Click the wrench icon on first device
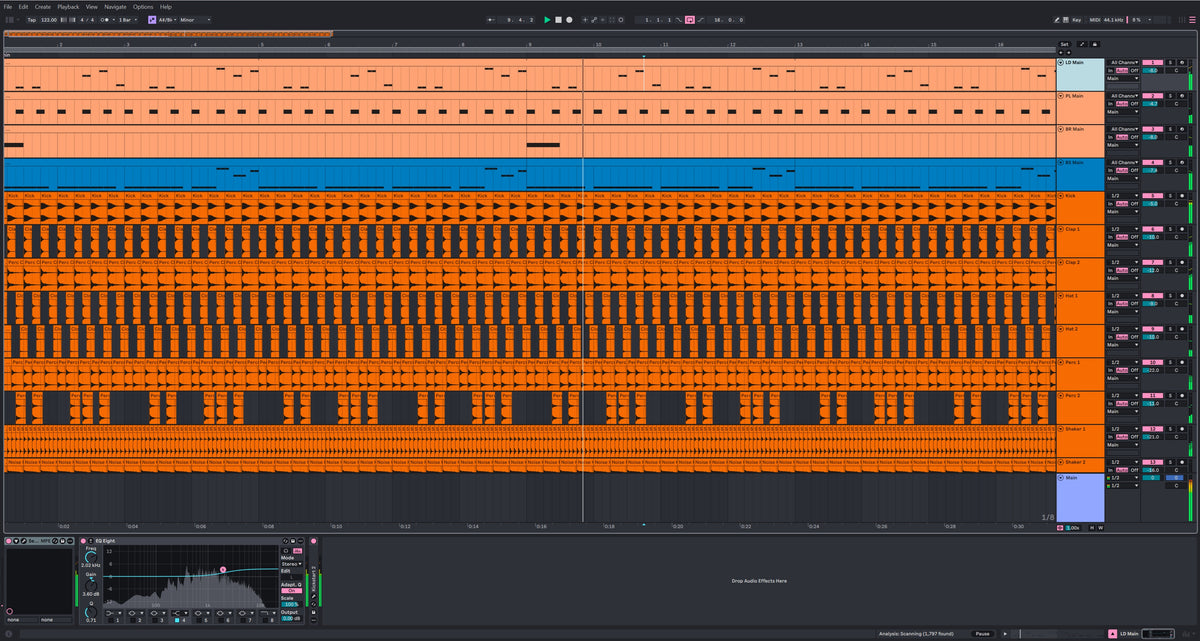The width and height of the screenshot is (1200, 641). [24, 541]
